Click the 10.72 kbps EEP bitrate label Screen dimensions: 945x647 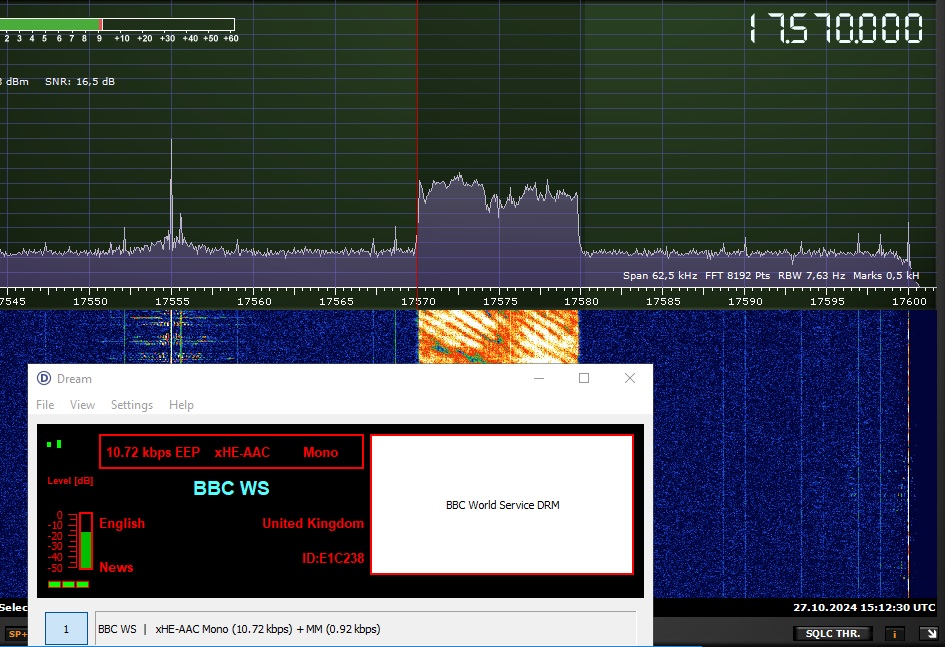coord(153,452)
